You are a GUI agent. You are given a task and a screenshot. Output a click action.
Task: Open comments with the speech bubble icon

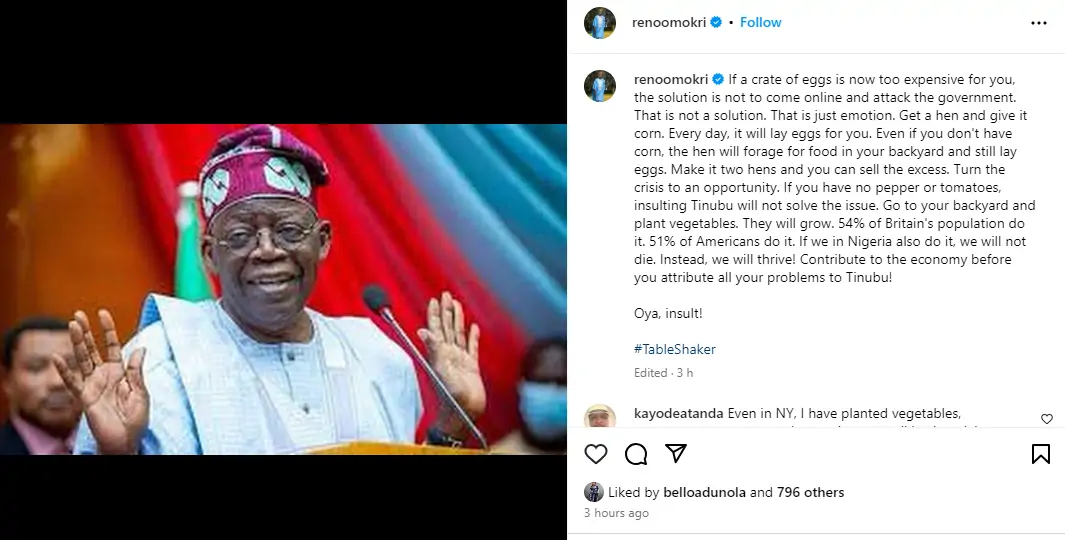[636, 454]
